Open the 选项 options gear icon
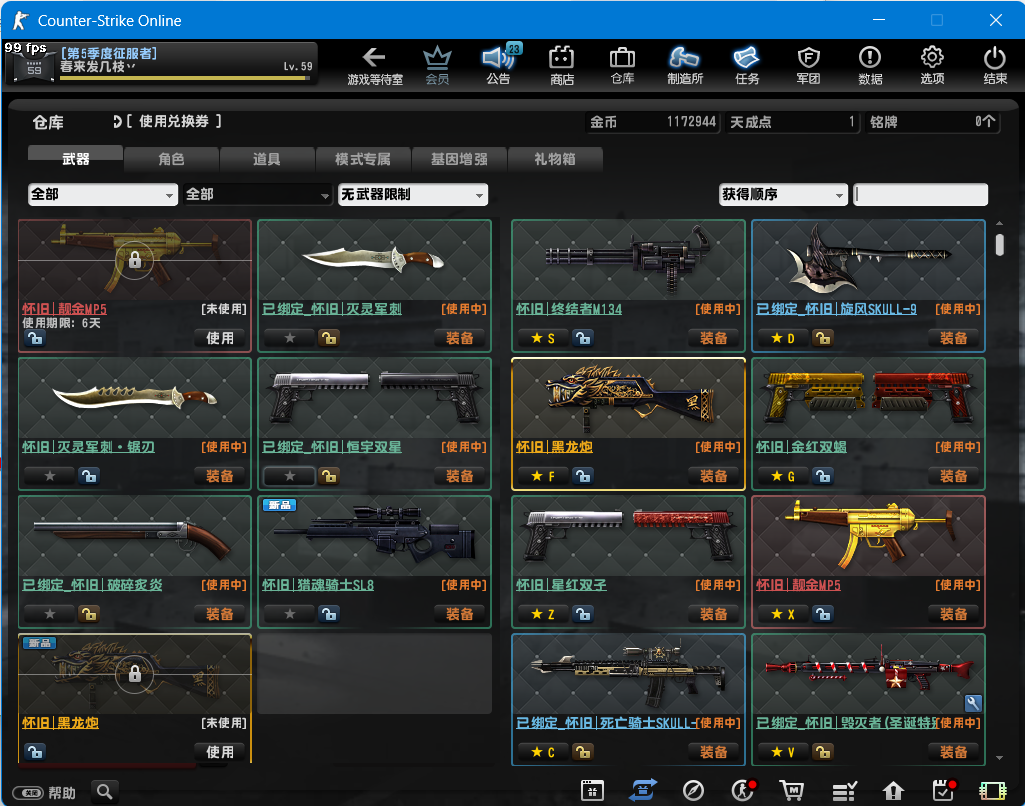The height and width of the screenshot is (806, 1025). (x=932, y=65)
